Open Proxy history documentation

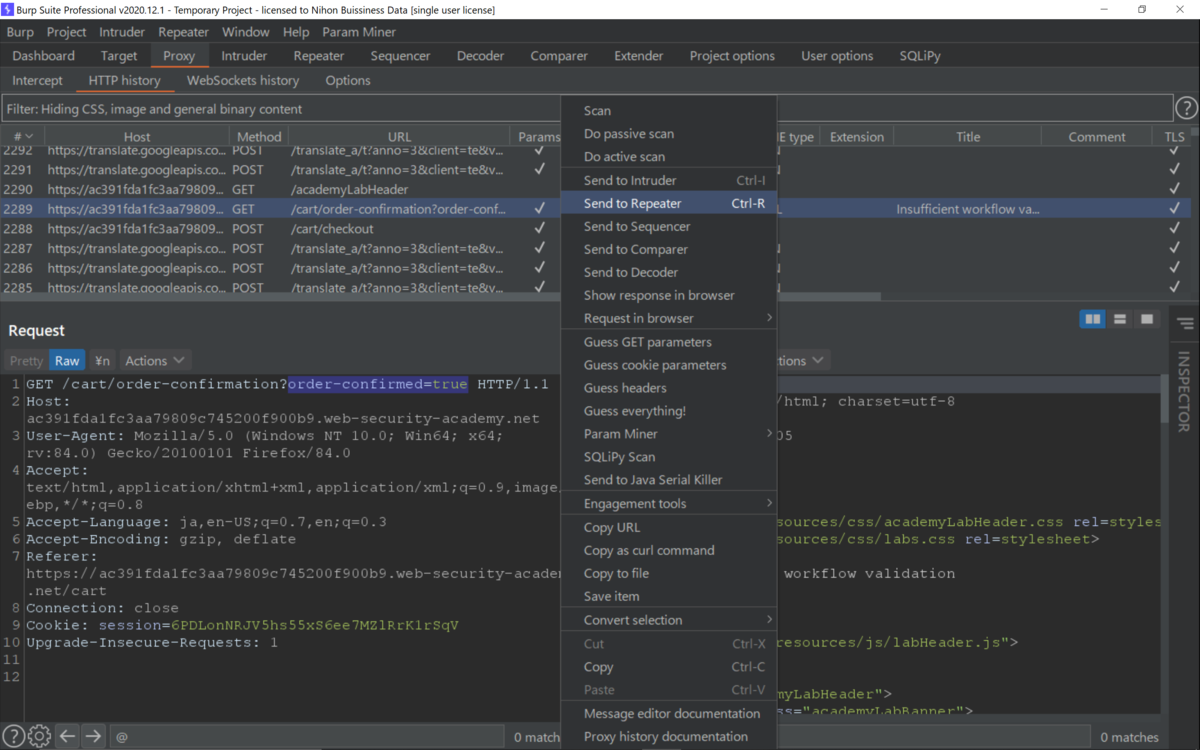click(669, 736)
